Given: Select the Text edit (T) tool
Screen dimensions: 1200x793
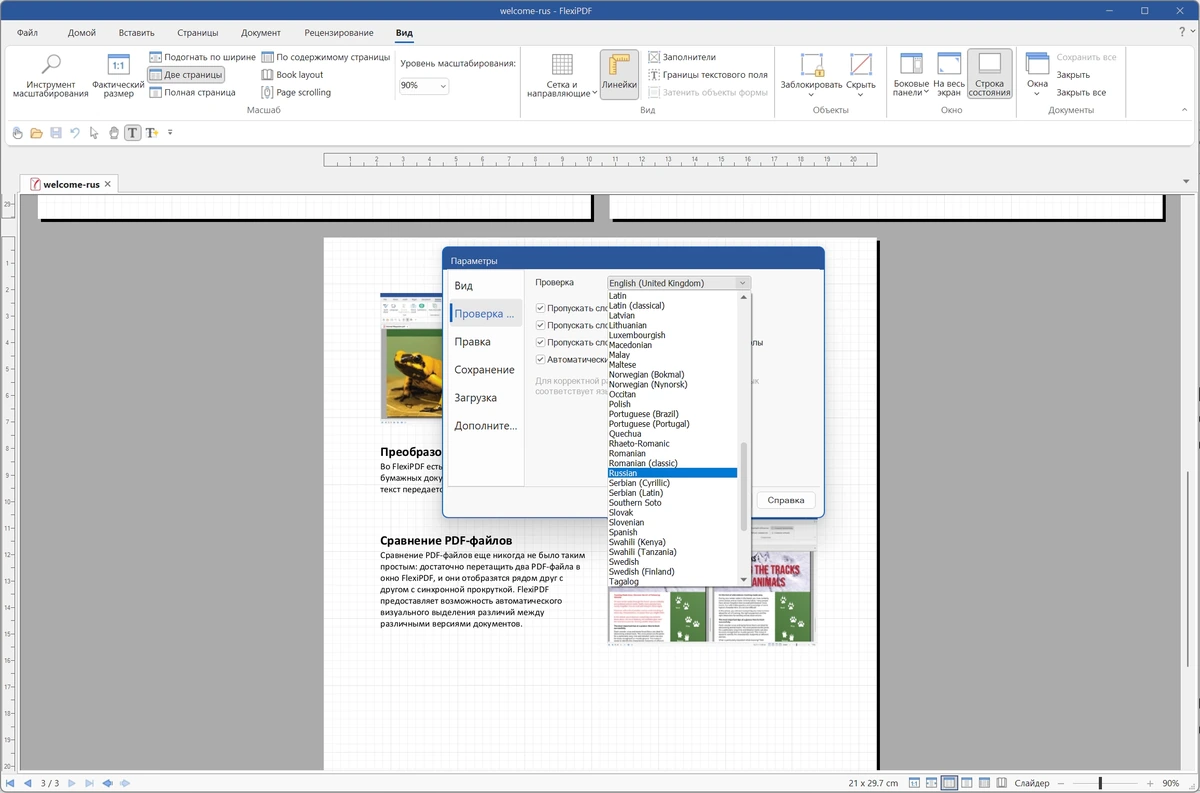Looking at the screenshot, I should click(132, 133).
